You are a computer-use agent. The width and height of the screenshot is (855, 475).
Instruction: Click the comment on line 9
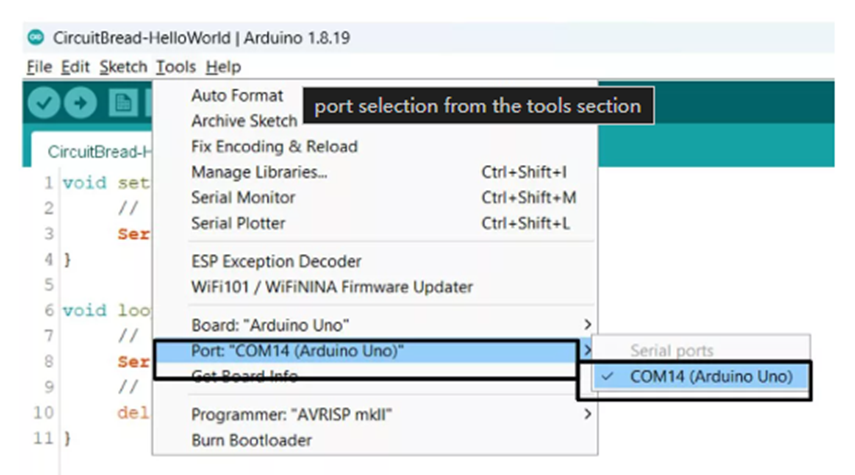(128, 387)
